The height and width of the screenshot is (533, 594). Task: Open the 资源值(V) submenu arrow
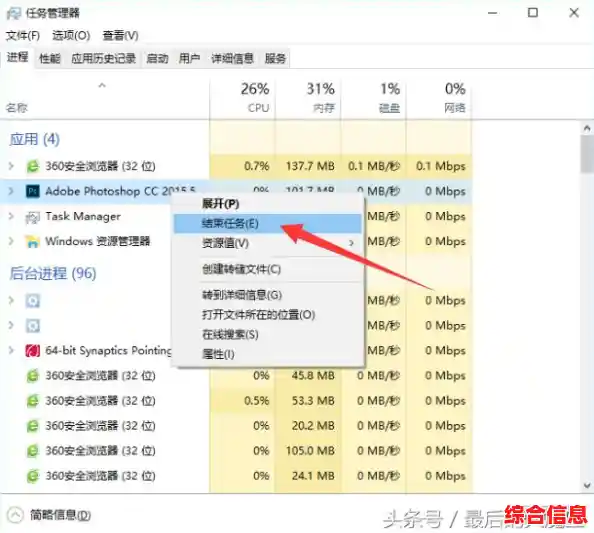click(352, 243)
